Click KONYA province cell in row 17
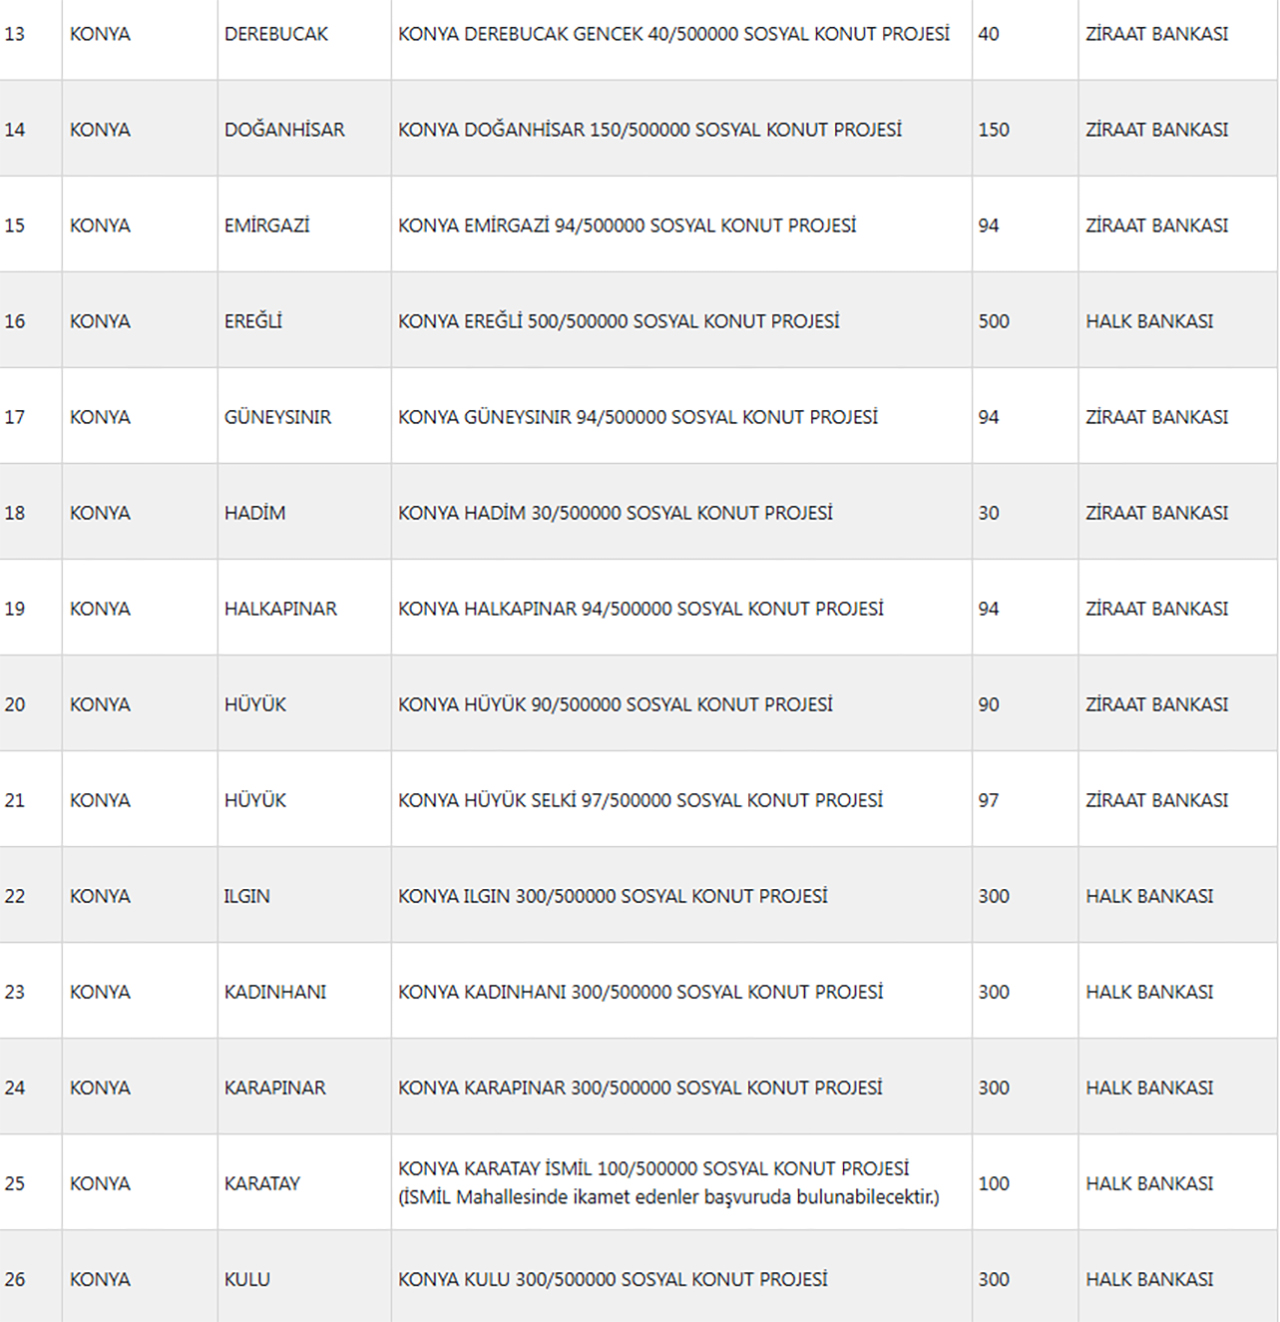Image resolution: width=1280 pixels, height=1322 pixels. pyautogui.click(x=100, y=417)
